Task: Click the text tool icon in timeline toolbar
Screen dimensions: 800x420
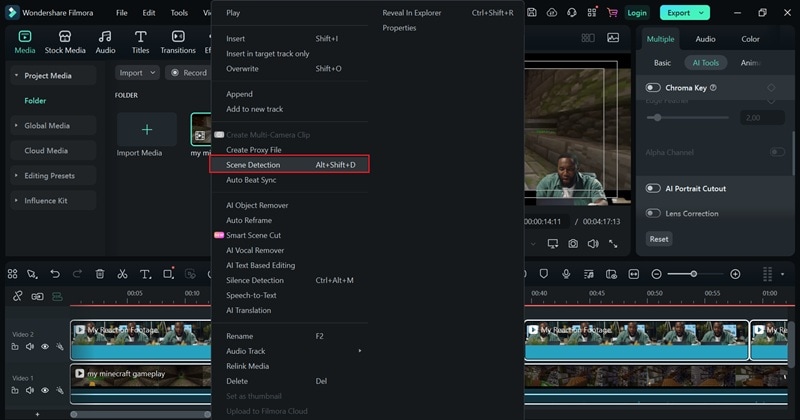Action: (x=145, y=275)
